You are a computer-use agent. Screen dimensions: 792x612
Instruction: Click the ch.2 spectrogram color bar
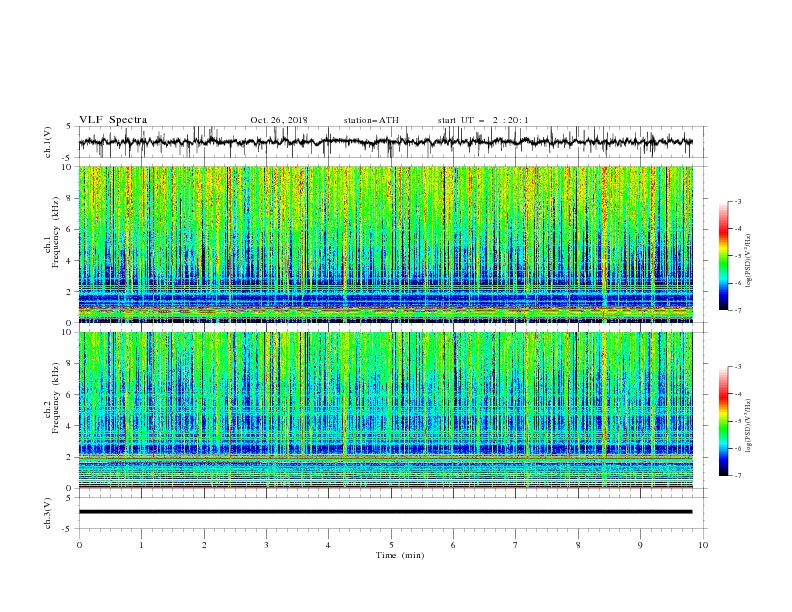point(723,421)
